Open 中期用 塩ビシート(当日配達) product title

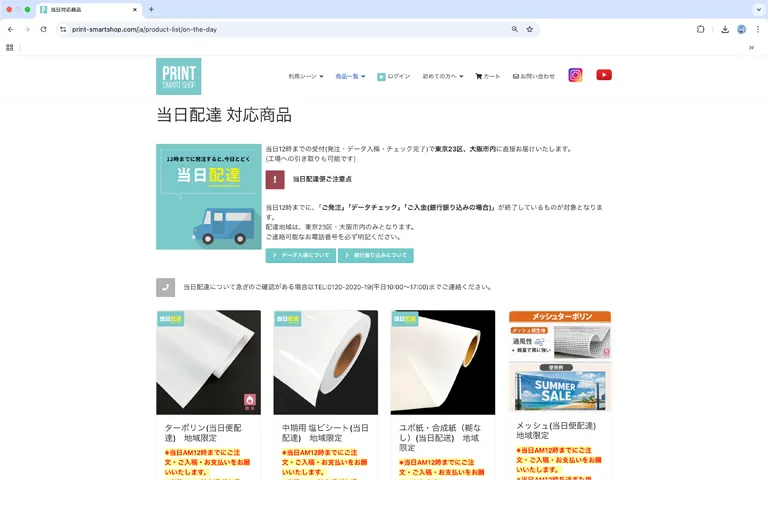click(x=325, y=433)
